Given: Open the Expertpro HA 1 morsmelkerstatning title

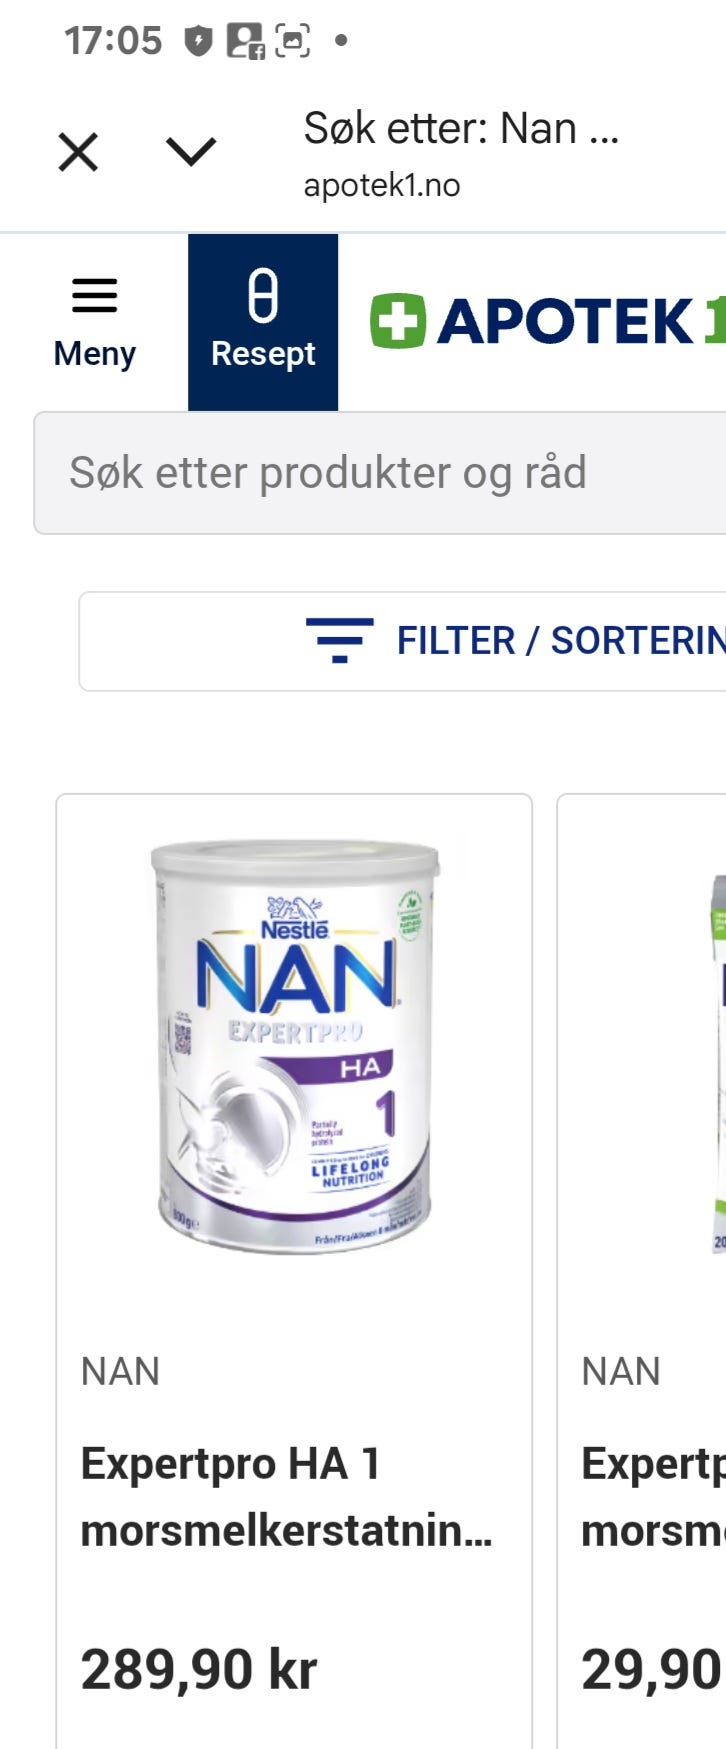Looking at the screenshot, I should (x=286, y=1497).
